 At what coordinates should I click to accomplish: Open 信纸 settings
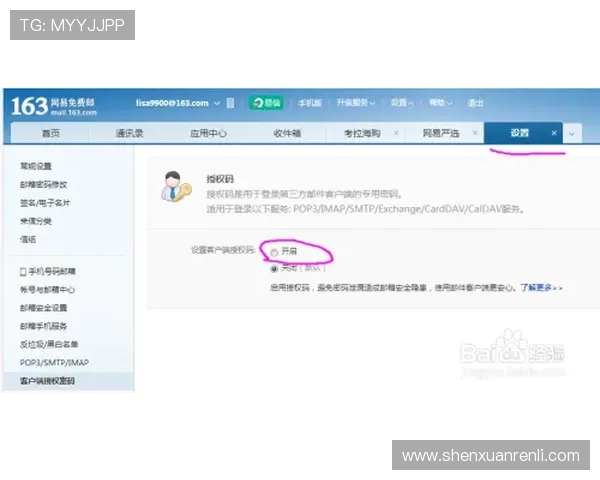(x=28, y=239)
